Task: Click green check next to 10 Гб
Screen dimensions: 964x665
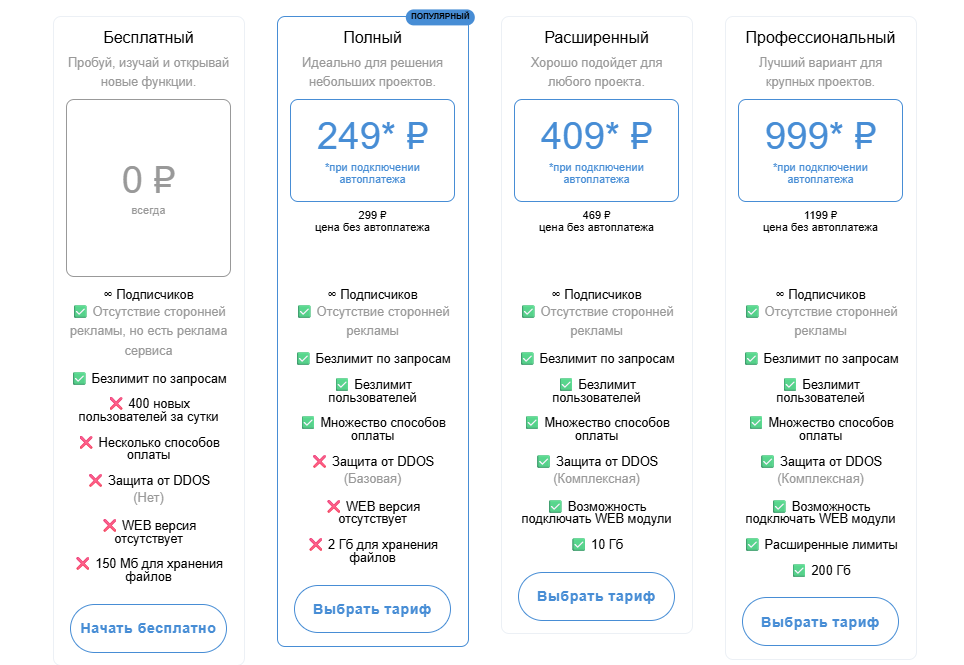Action: [x=578, y=545]
